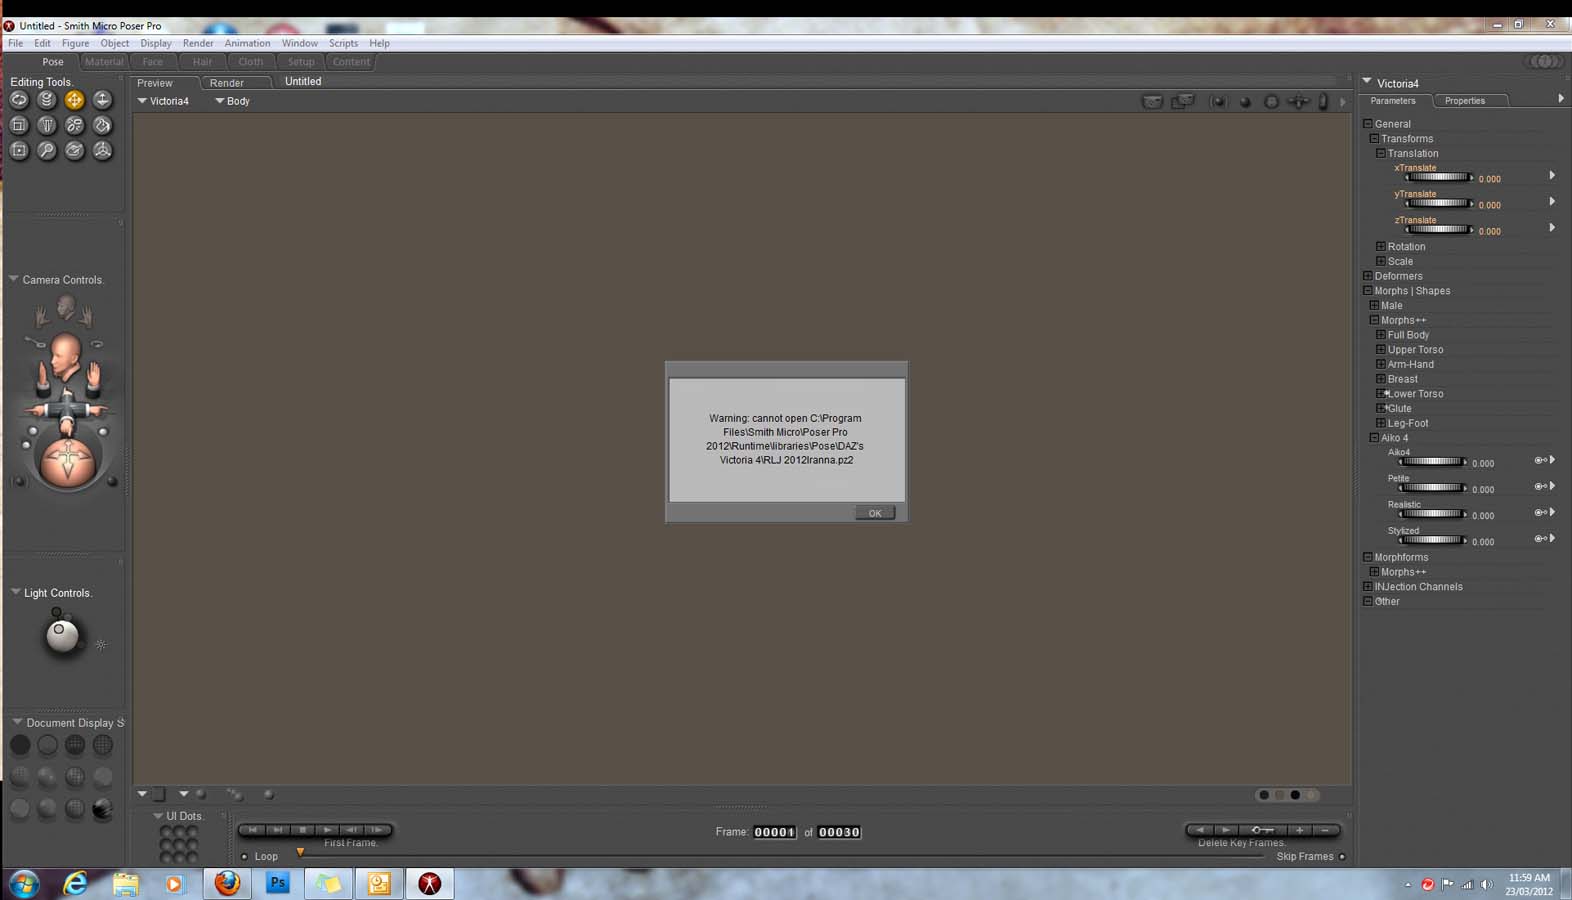Screen dimensions: 1572x900
Task: Click the Play button in animation controls
Action: 327,830
